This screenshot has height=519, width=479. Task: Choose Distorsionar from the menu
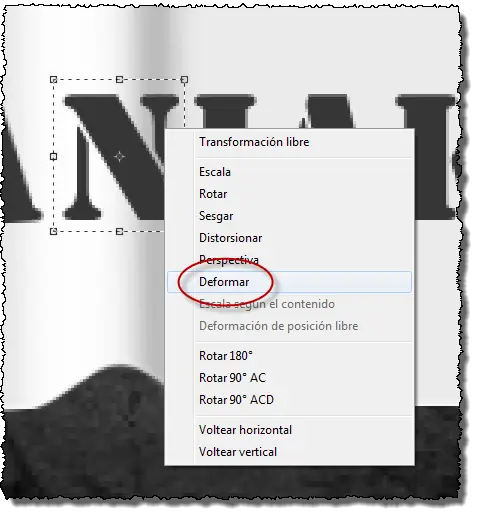[x=289, y=238]
